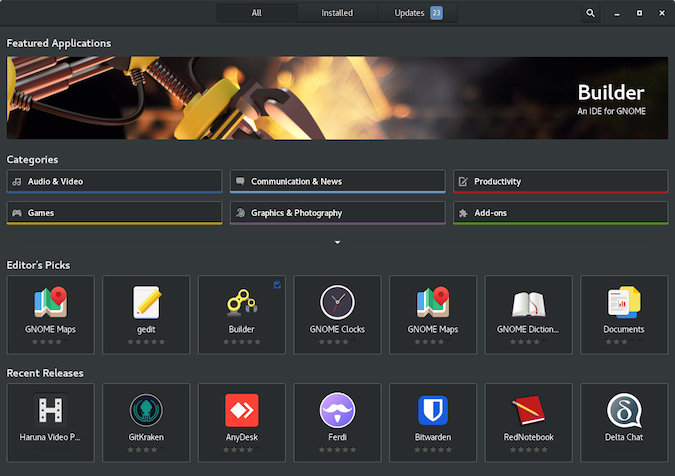Open the search magnifier icon
The image size is (675, 476).
pos(590,13)
